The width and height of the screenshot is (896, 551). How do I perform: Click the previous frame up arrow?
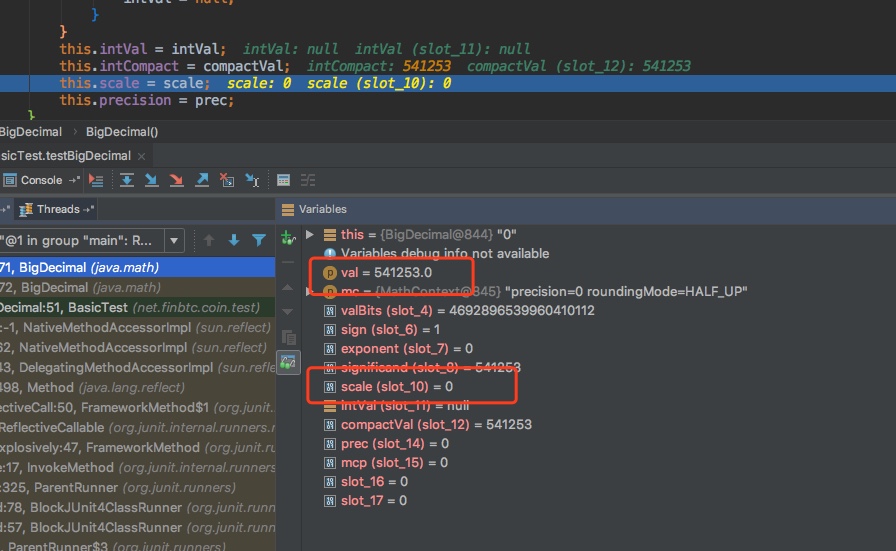(209, 241)
